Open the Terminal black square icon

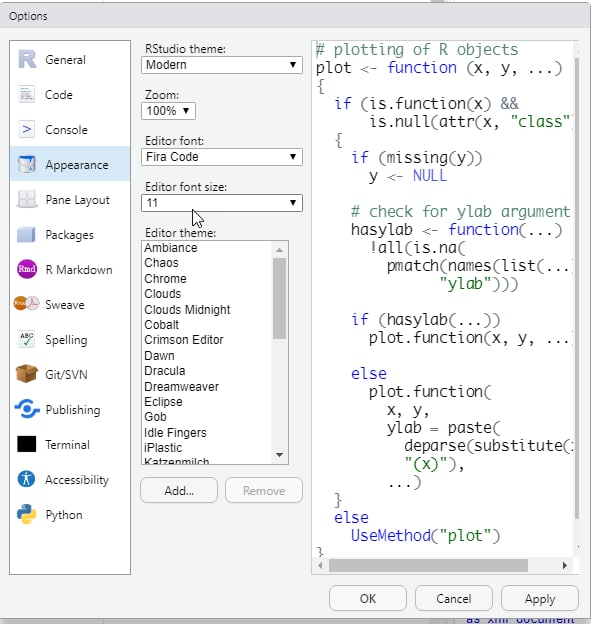tap(27, 444)
